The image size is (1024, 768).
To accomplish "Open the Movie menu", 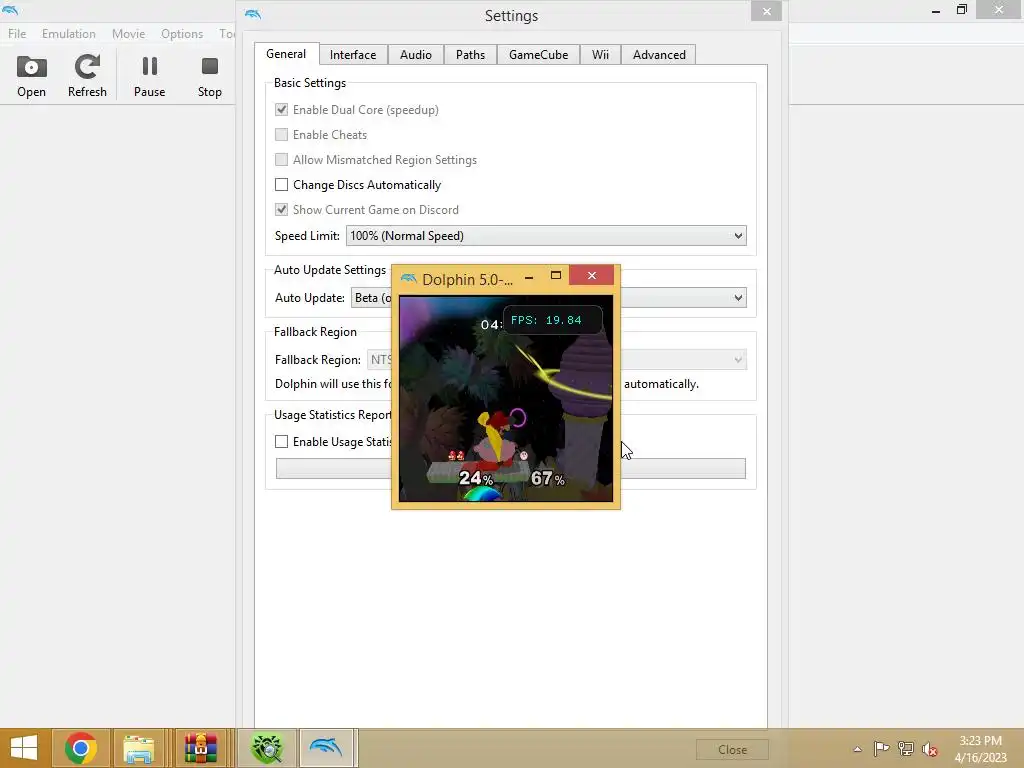I will tap(128, 33).
